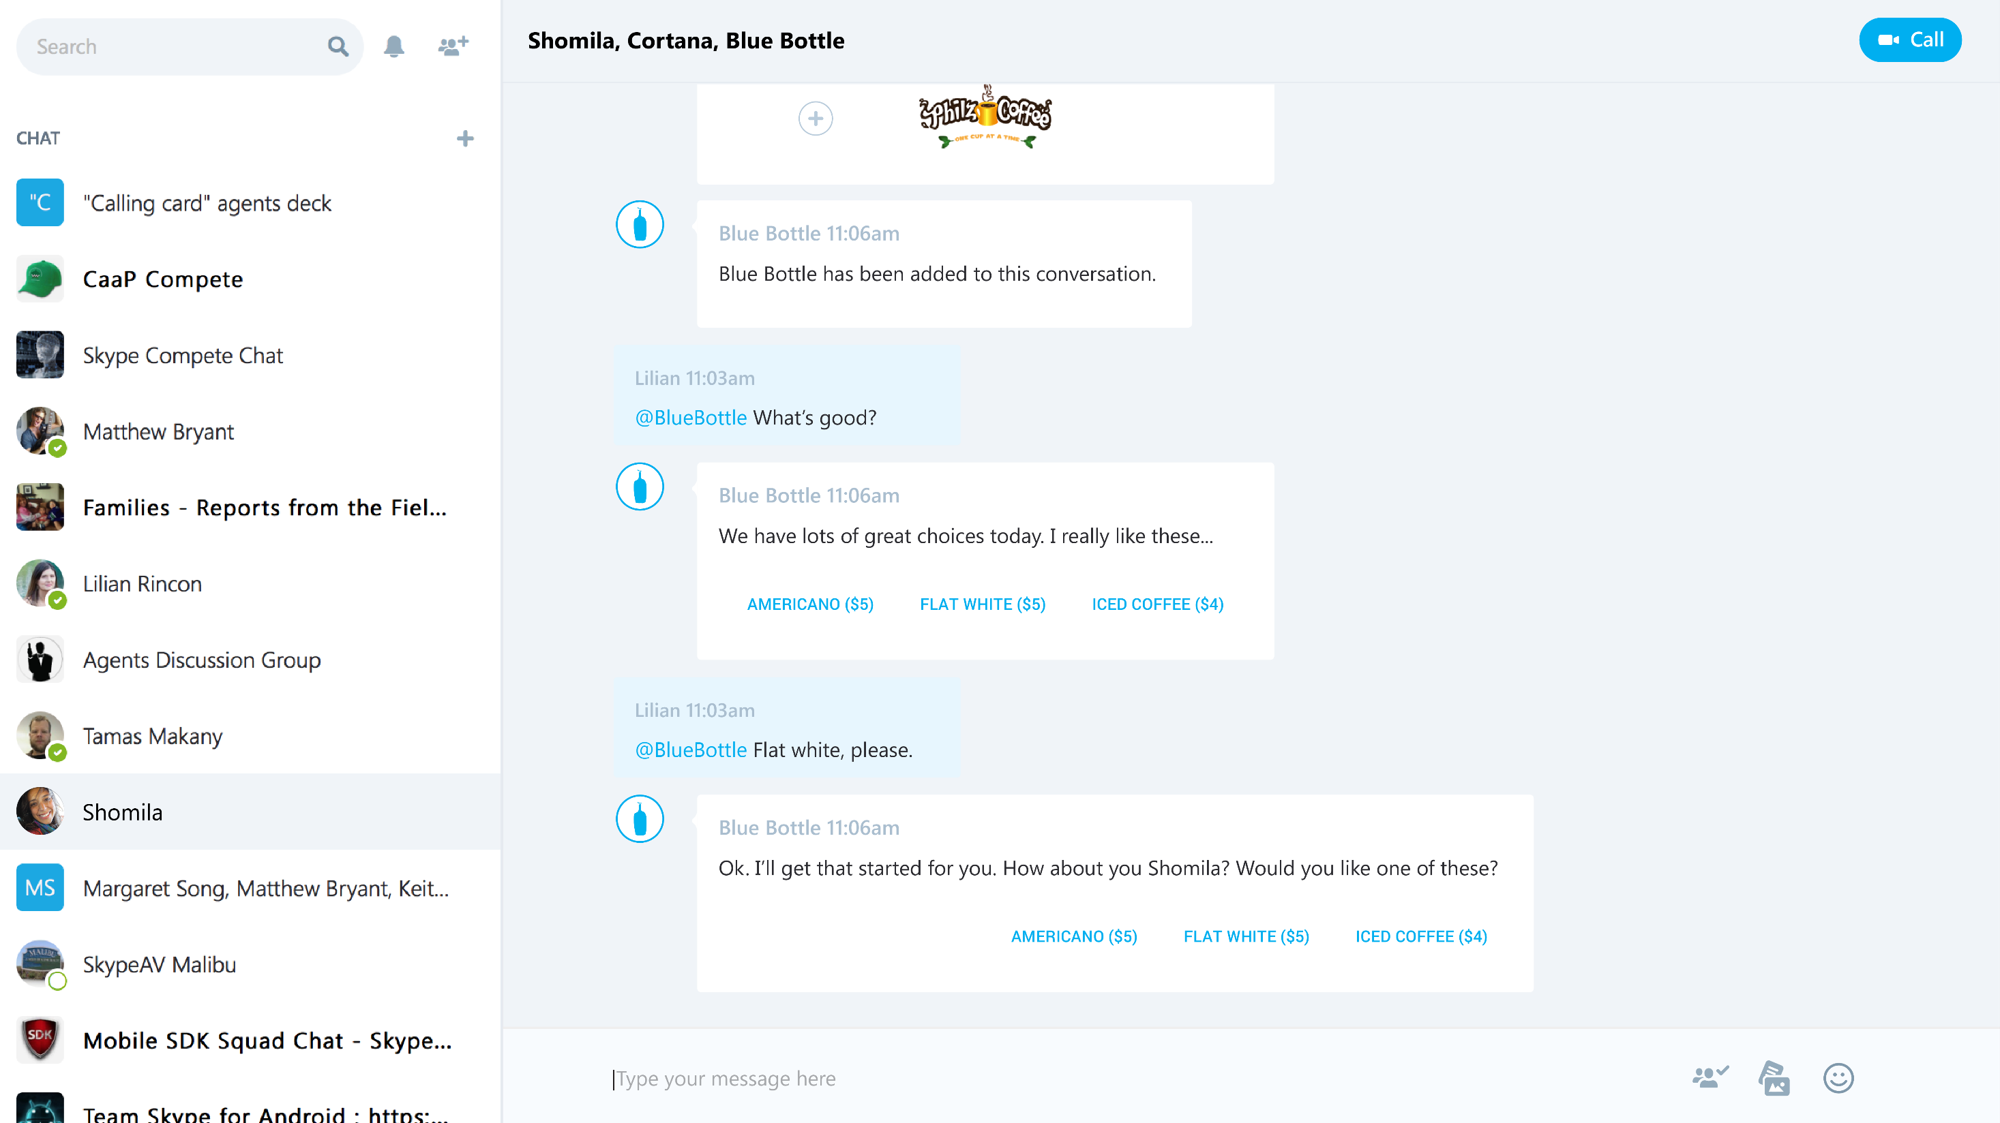
Task: Click the Type your message here field
Action: click(1140, 1078)
